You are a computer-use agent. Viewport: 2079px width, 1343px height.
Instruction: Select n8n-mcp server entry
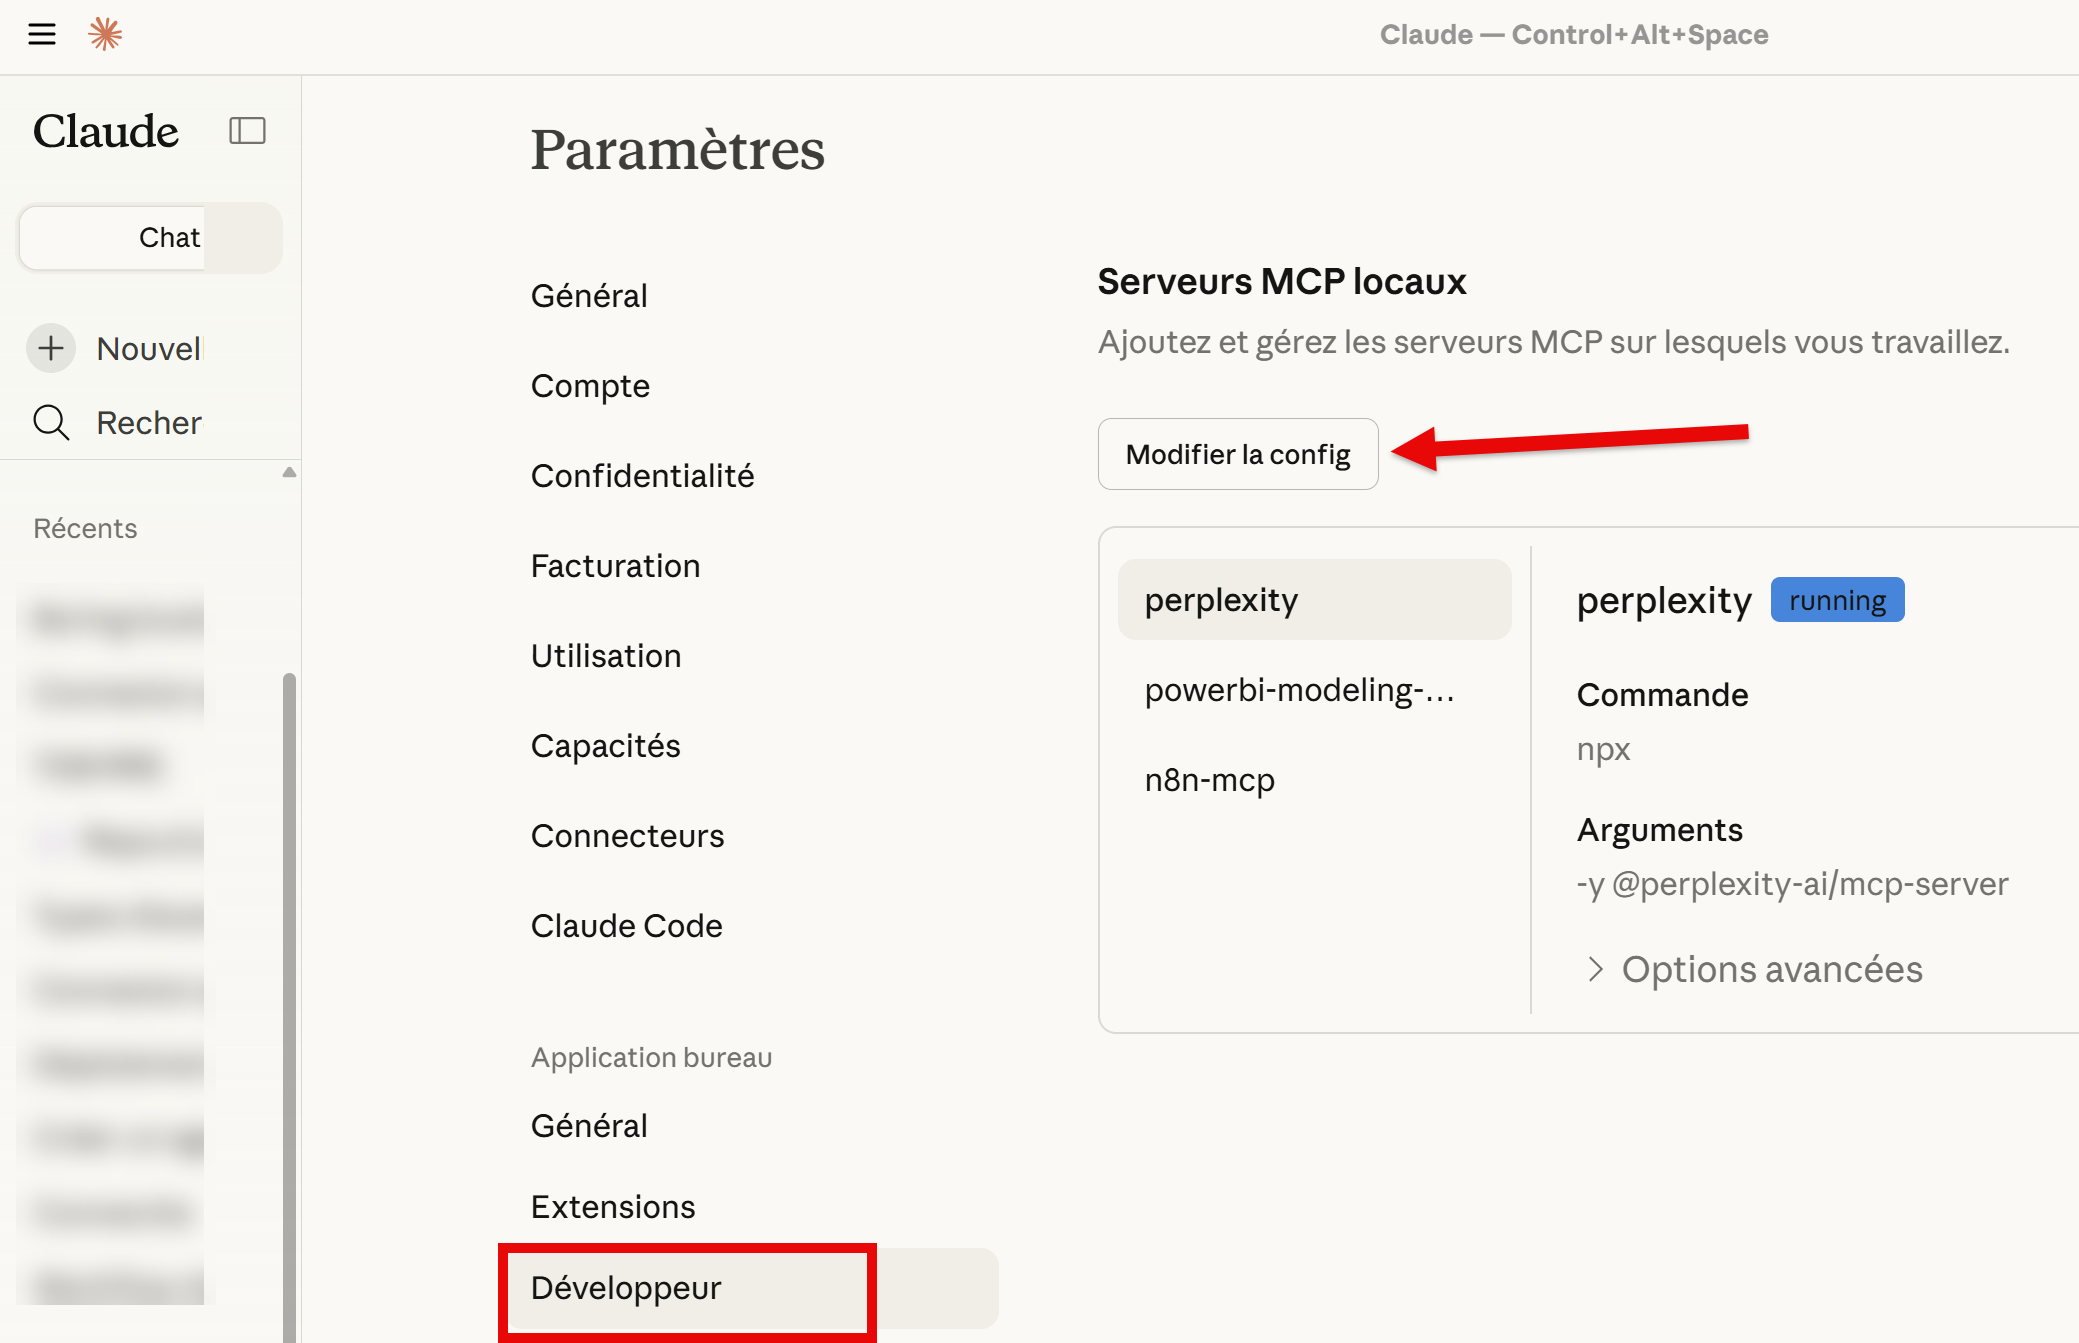1209,780
